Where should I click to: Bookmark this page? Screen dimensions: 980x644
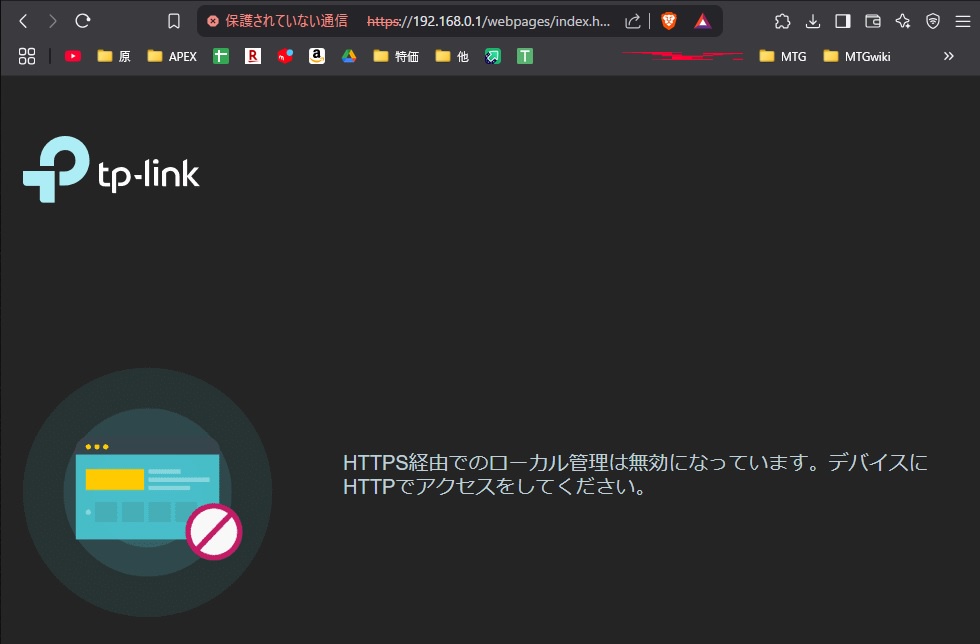[x=174, y=21]
